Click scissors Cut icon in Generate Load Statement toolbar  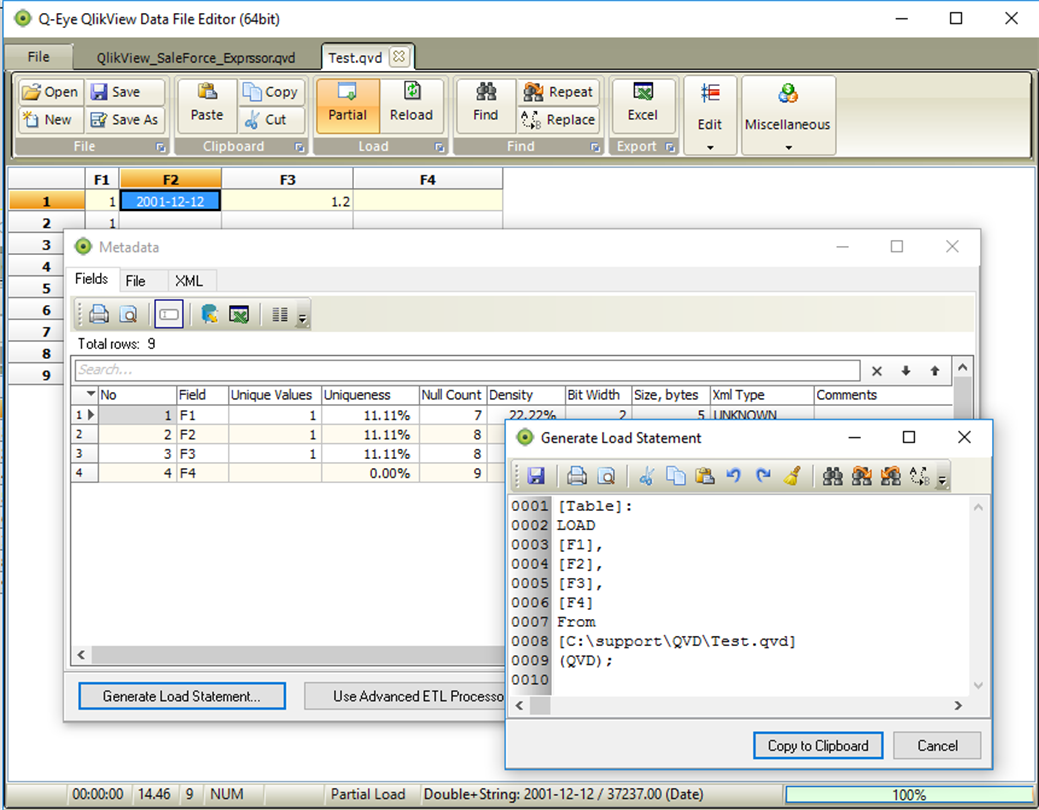pos(647,476)
